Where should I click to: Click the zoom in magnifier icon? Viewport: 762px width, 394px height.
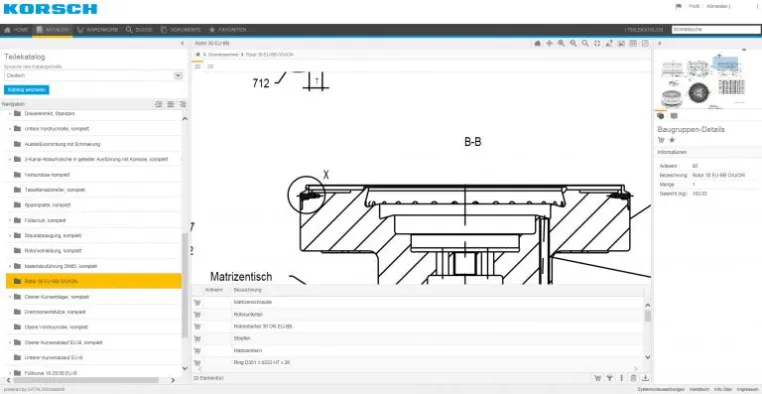(561, 43)
